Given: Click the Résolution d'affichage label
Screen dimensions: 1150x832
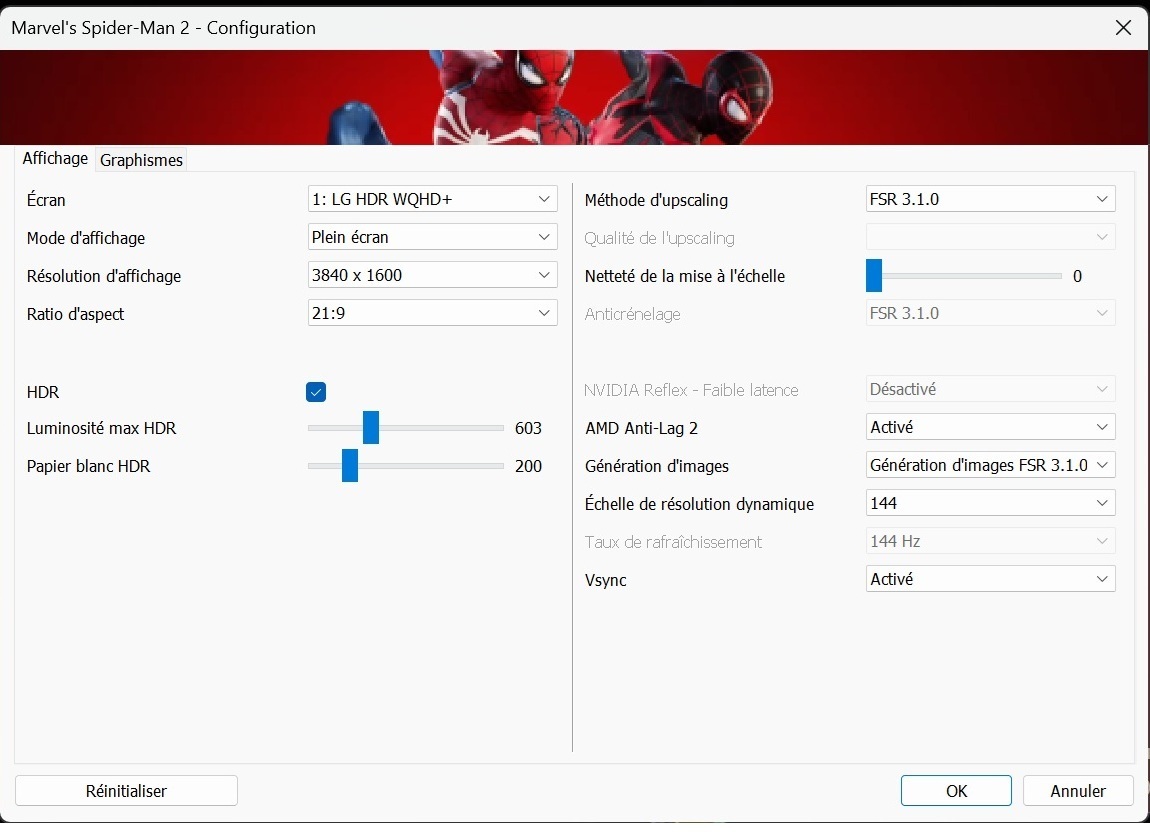Looking at the screenshot, I should (104, 277).
